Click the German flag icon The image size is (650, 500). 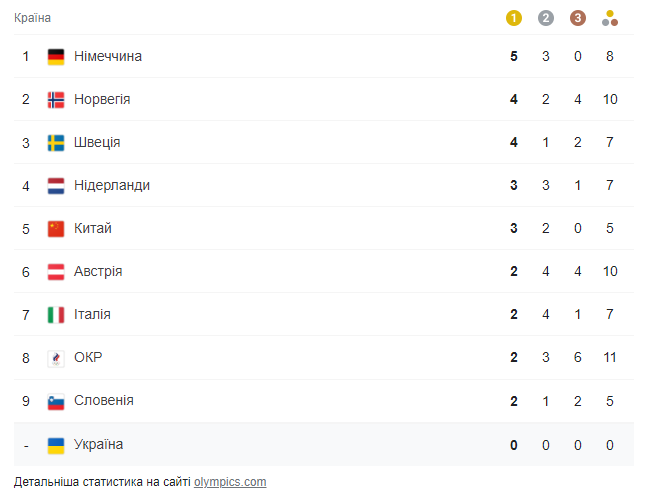pos(56,57)
